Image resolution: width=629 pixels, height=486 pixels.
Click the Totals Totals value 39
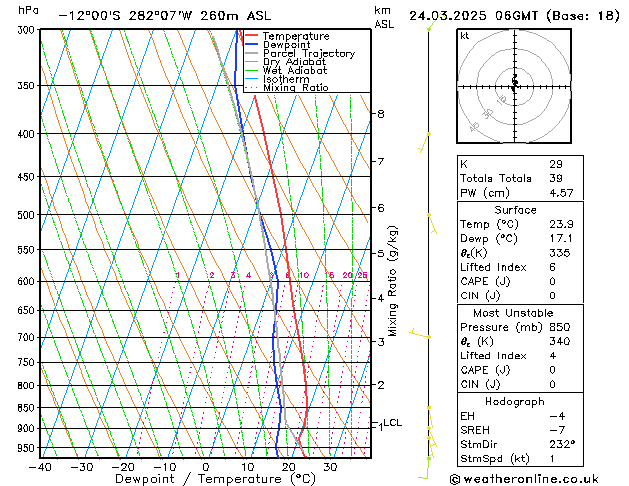coord(556,178)
